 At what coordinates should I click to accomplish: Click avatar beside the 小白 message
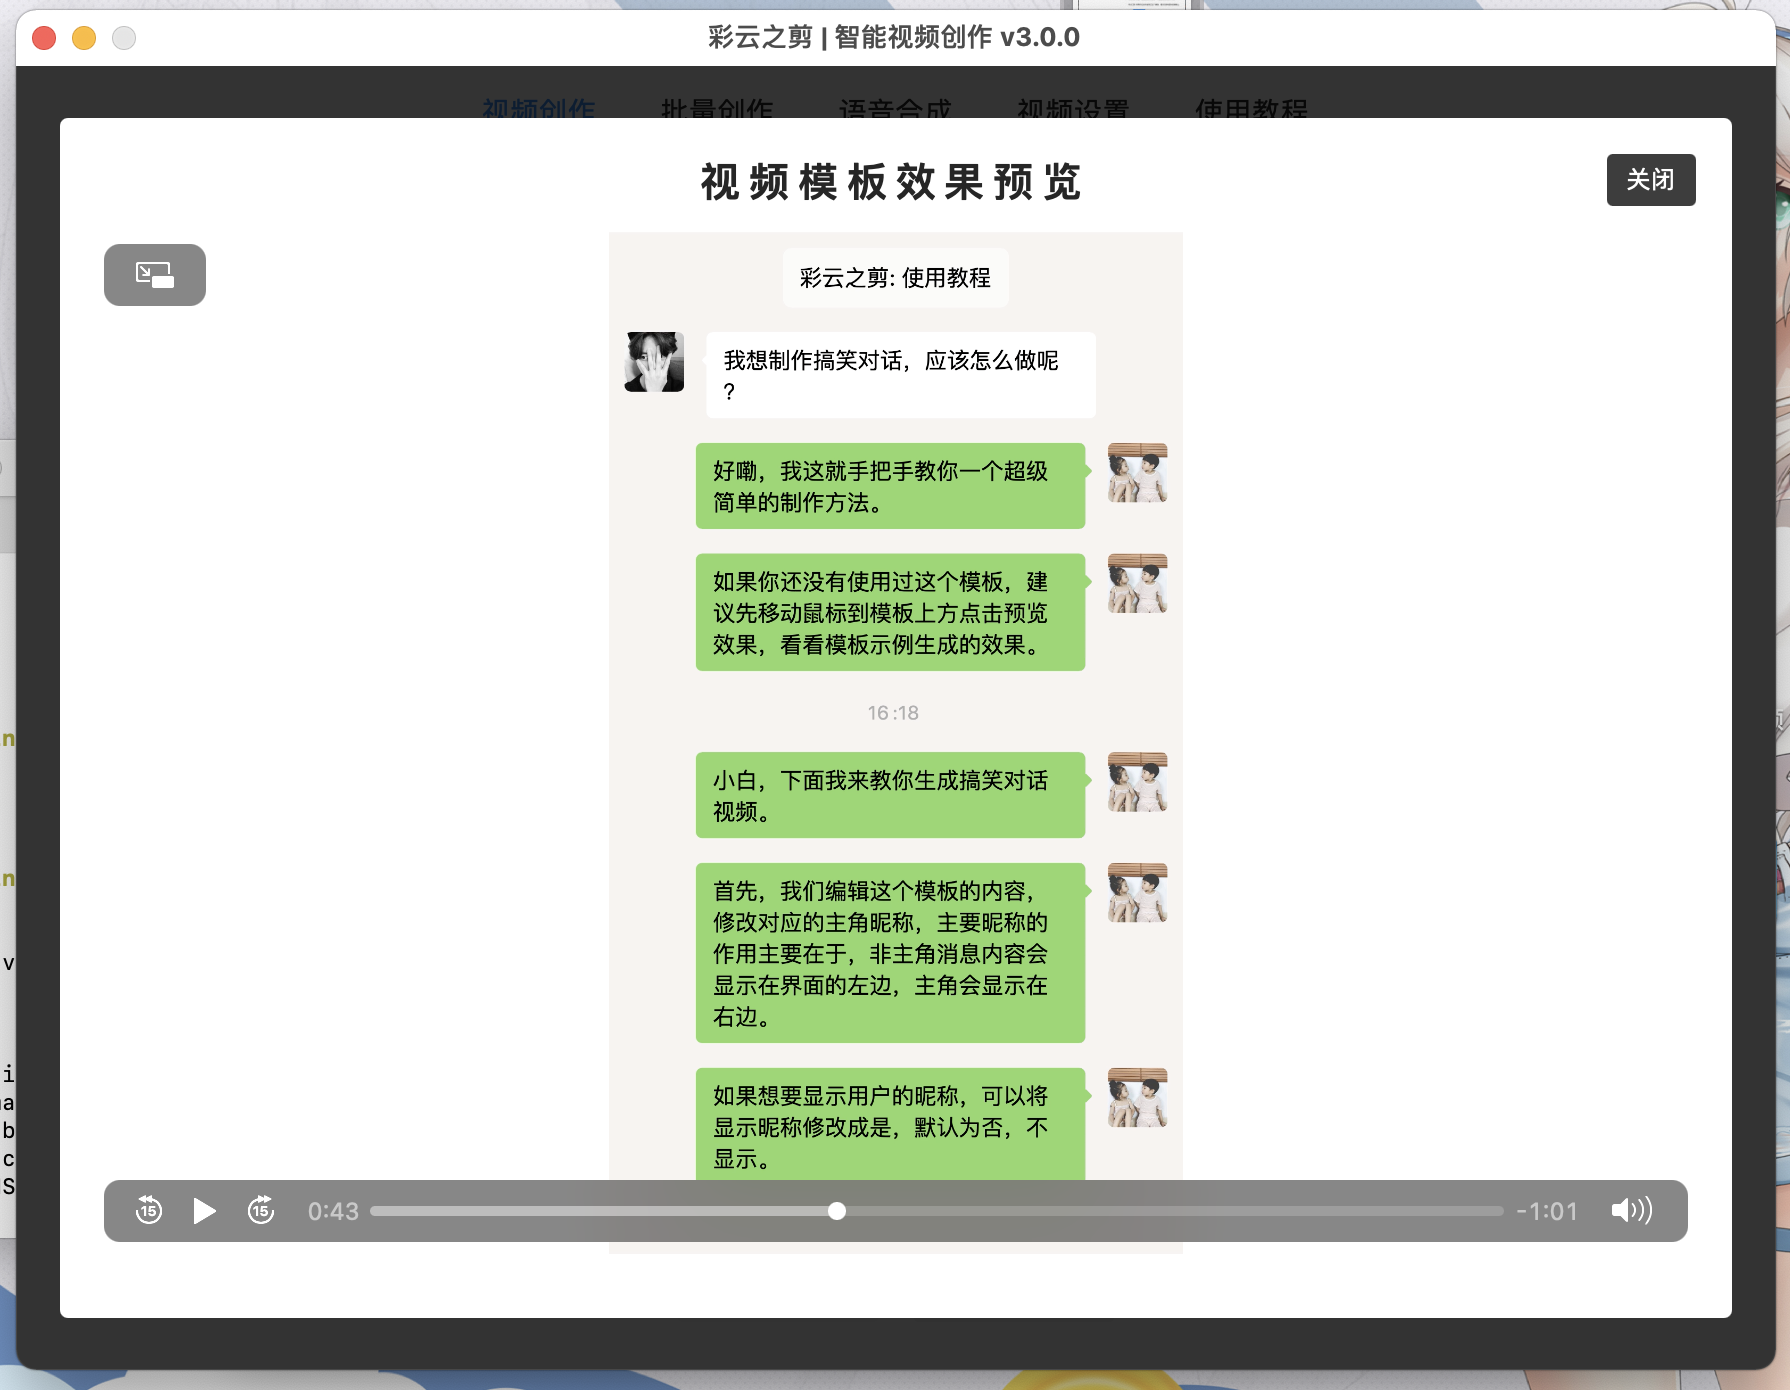(1138, 782)
